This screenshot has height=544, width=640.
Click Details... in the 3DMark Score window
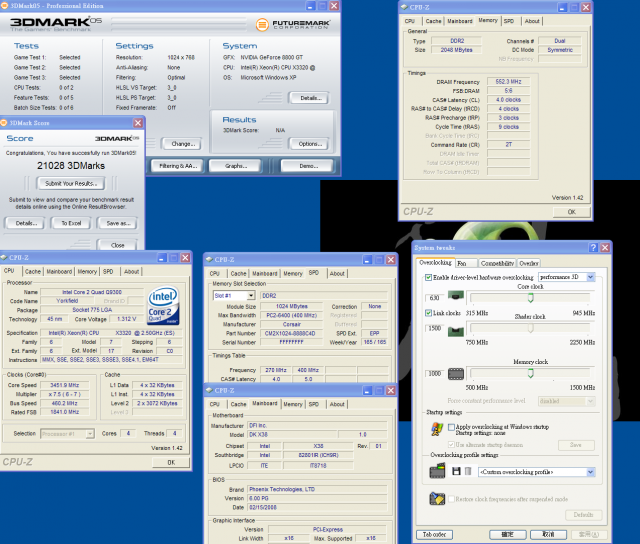point(26,223)
